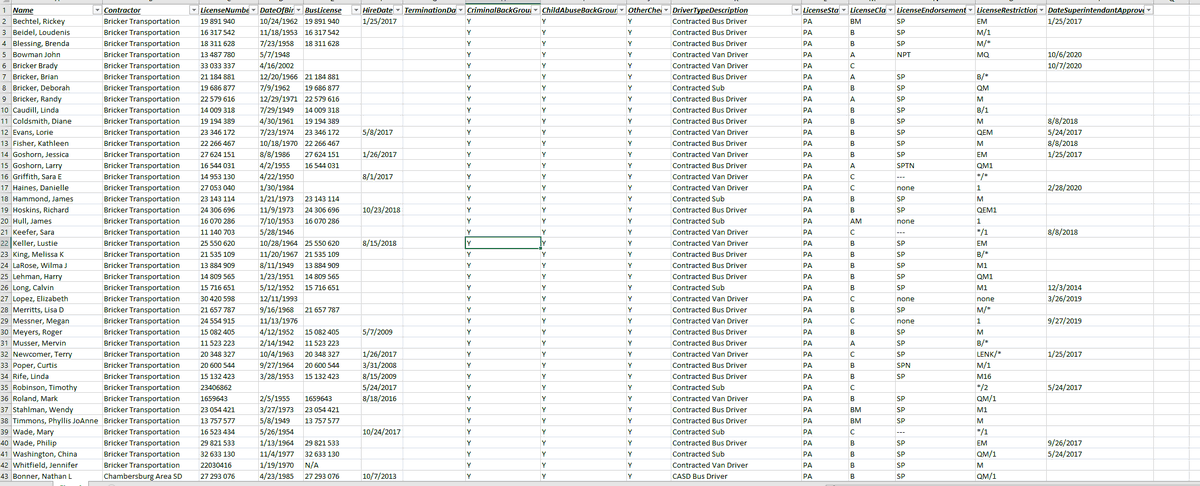Open the HireDate column filter dropdown
Screen dimensions: 1200x486
[x=398, y=9]
